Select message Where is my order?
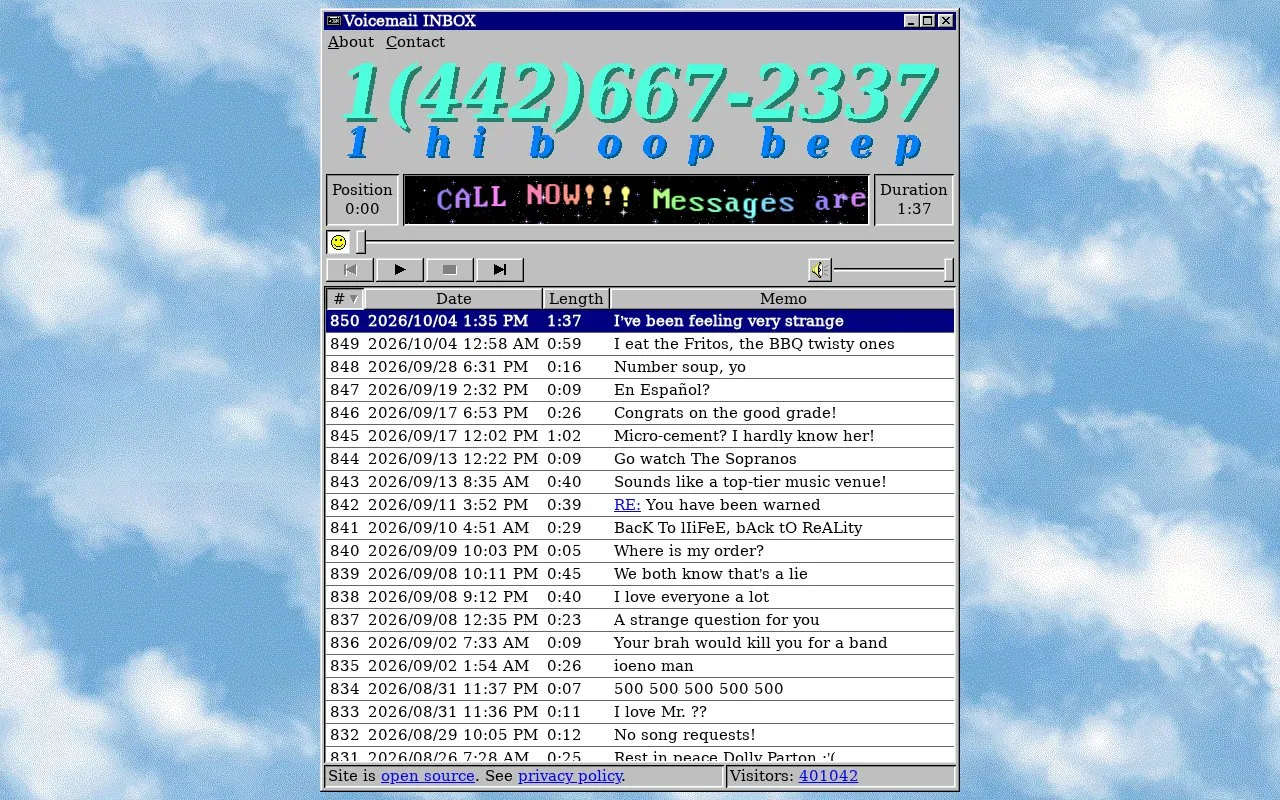The height and width of the screenshot is (800, 1280). point(640,551)
